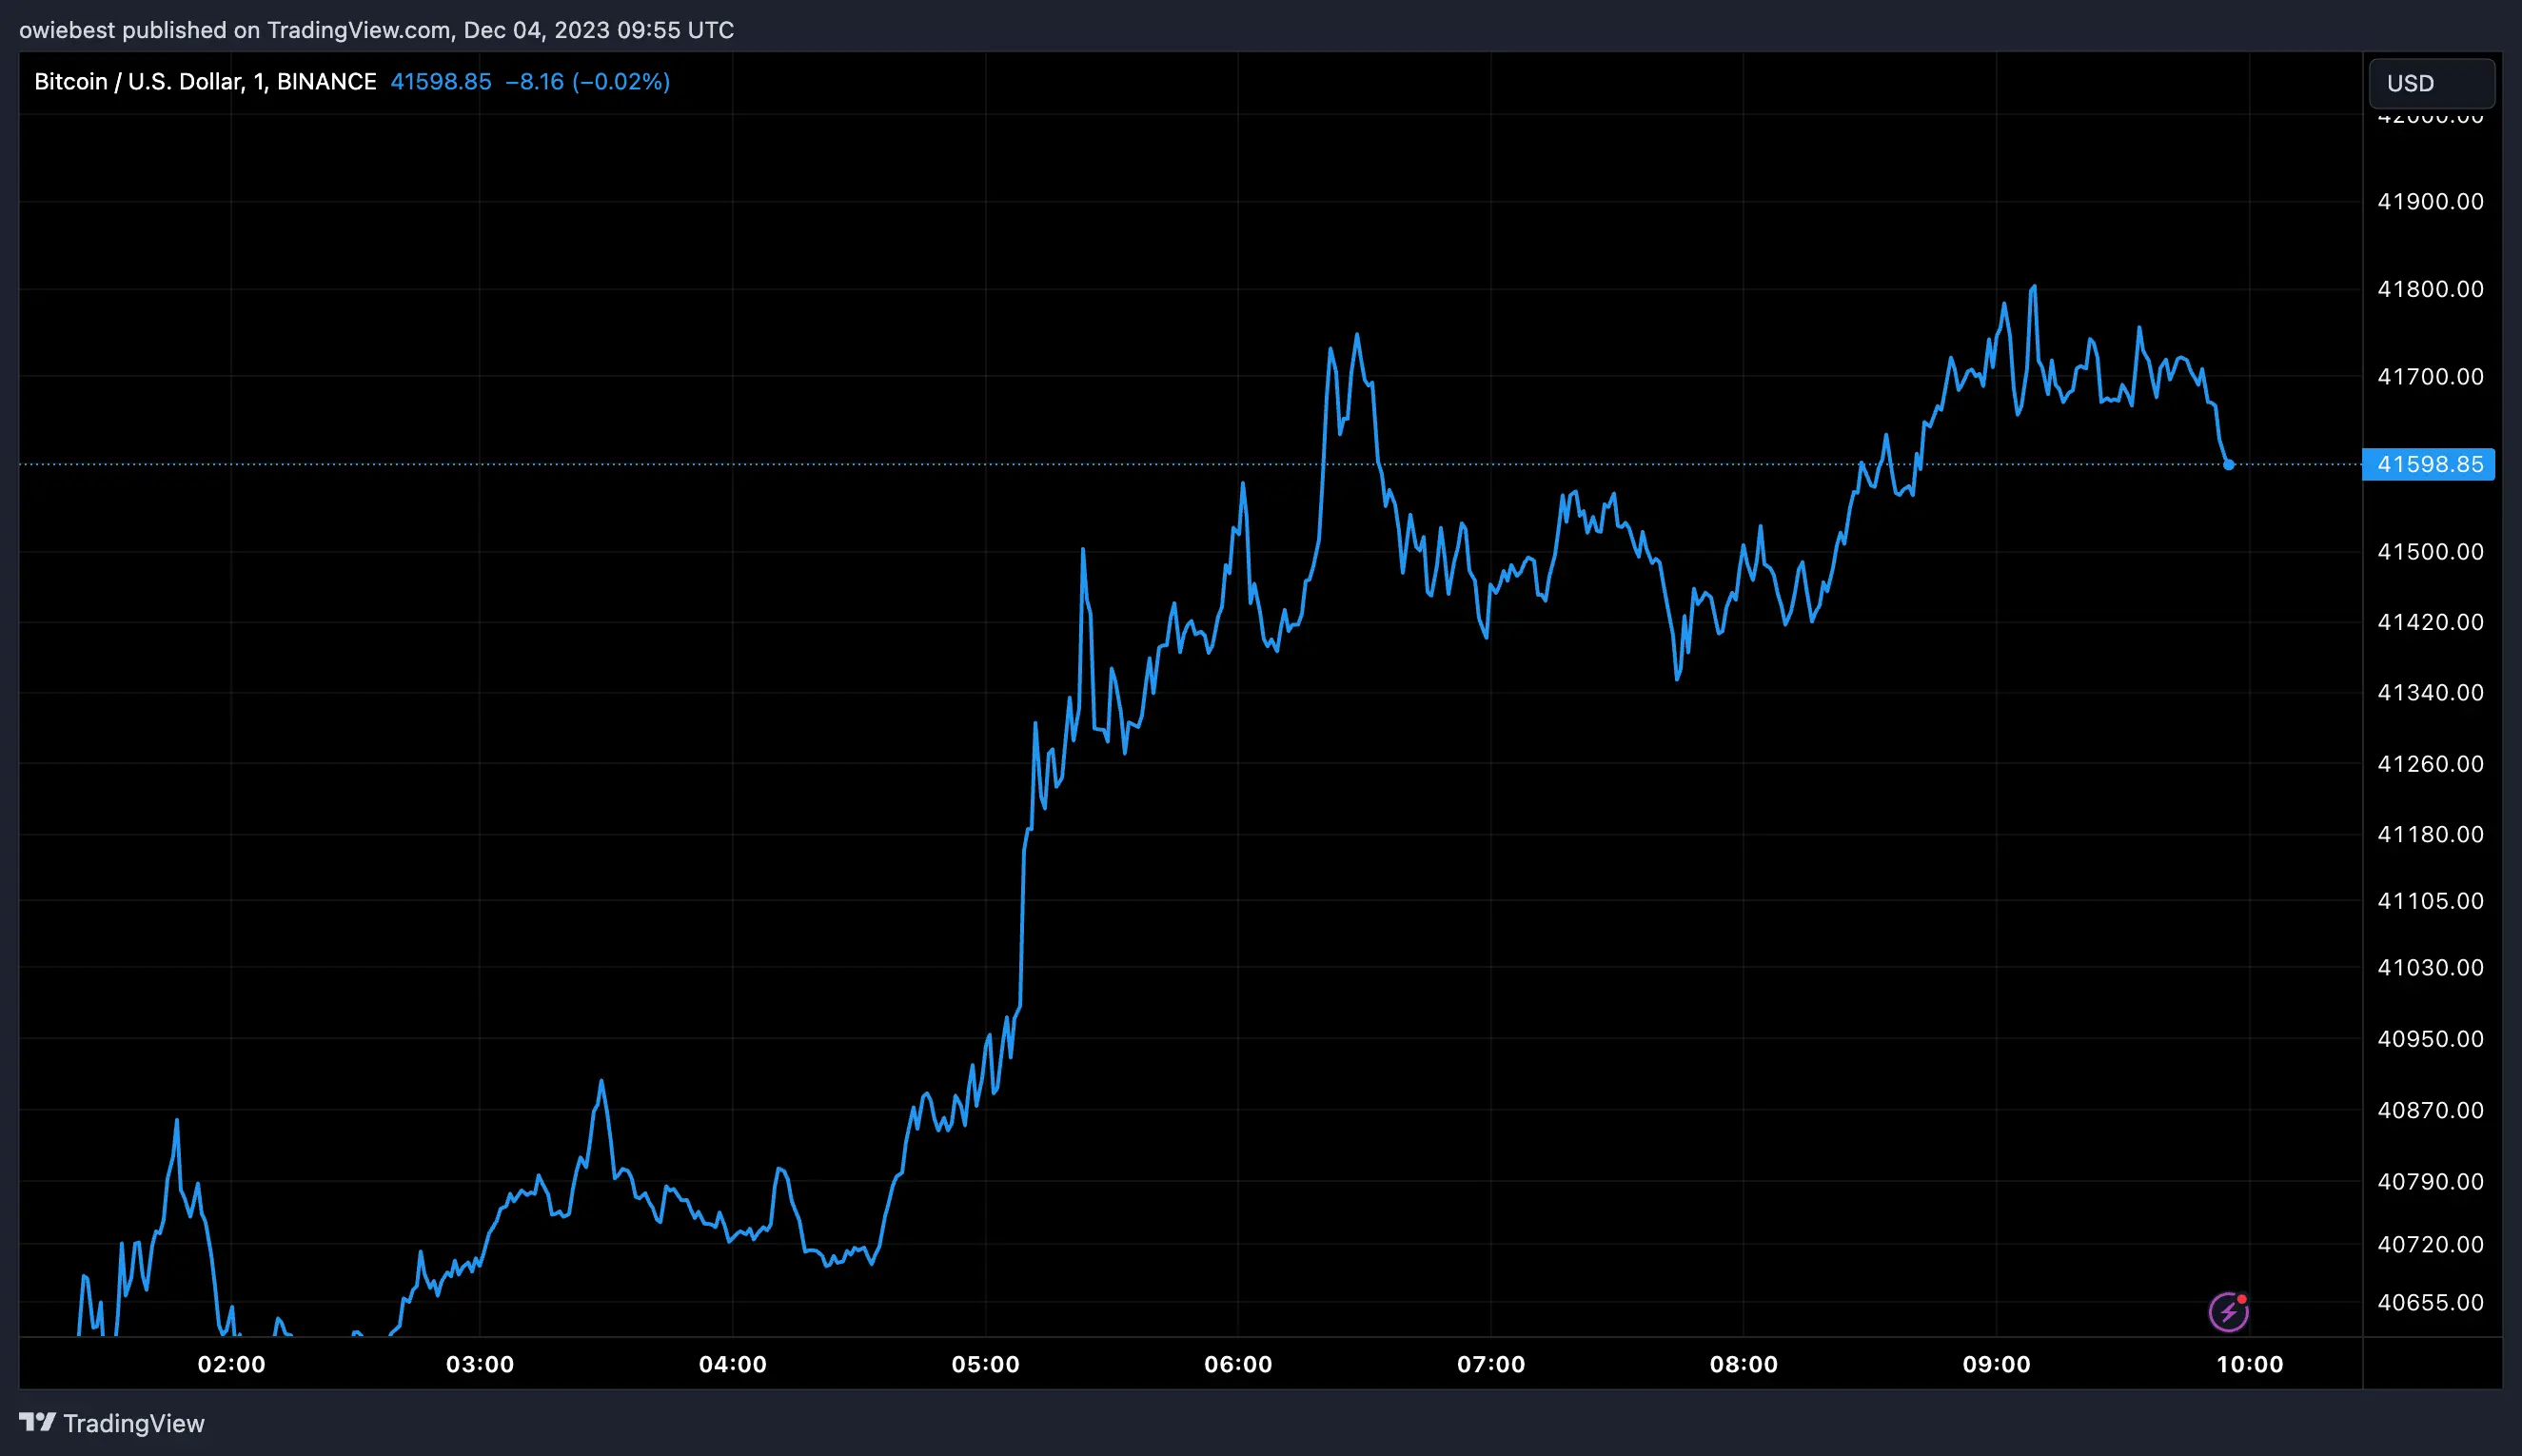Screen dimensions: 2522x1456
Task: Click the dotted last-price line across the chart
Action: [x=700, y=464]
